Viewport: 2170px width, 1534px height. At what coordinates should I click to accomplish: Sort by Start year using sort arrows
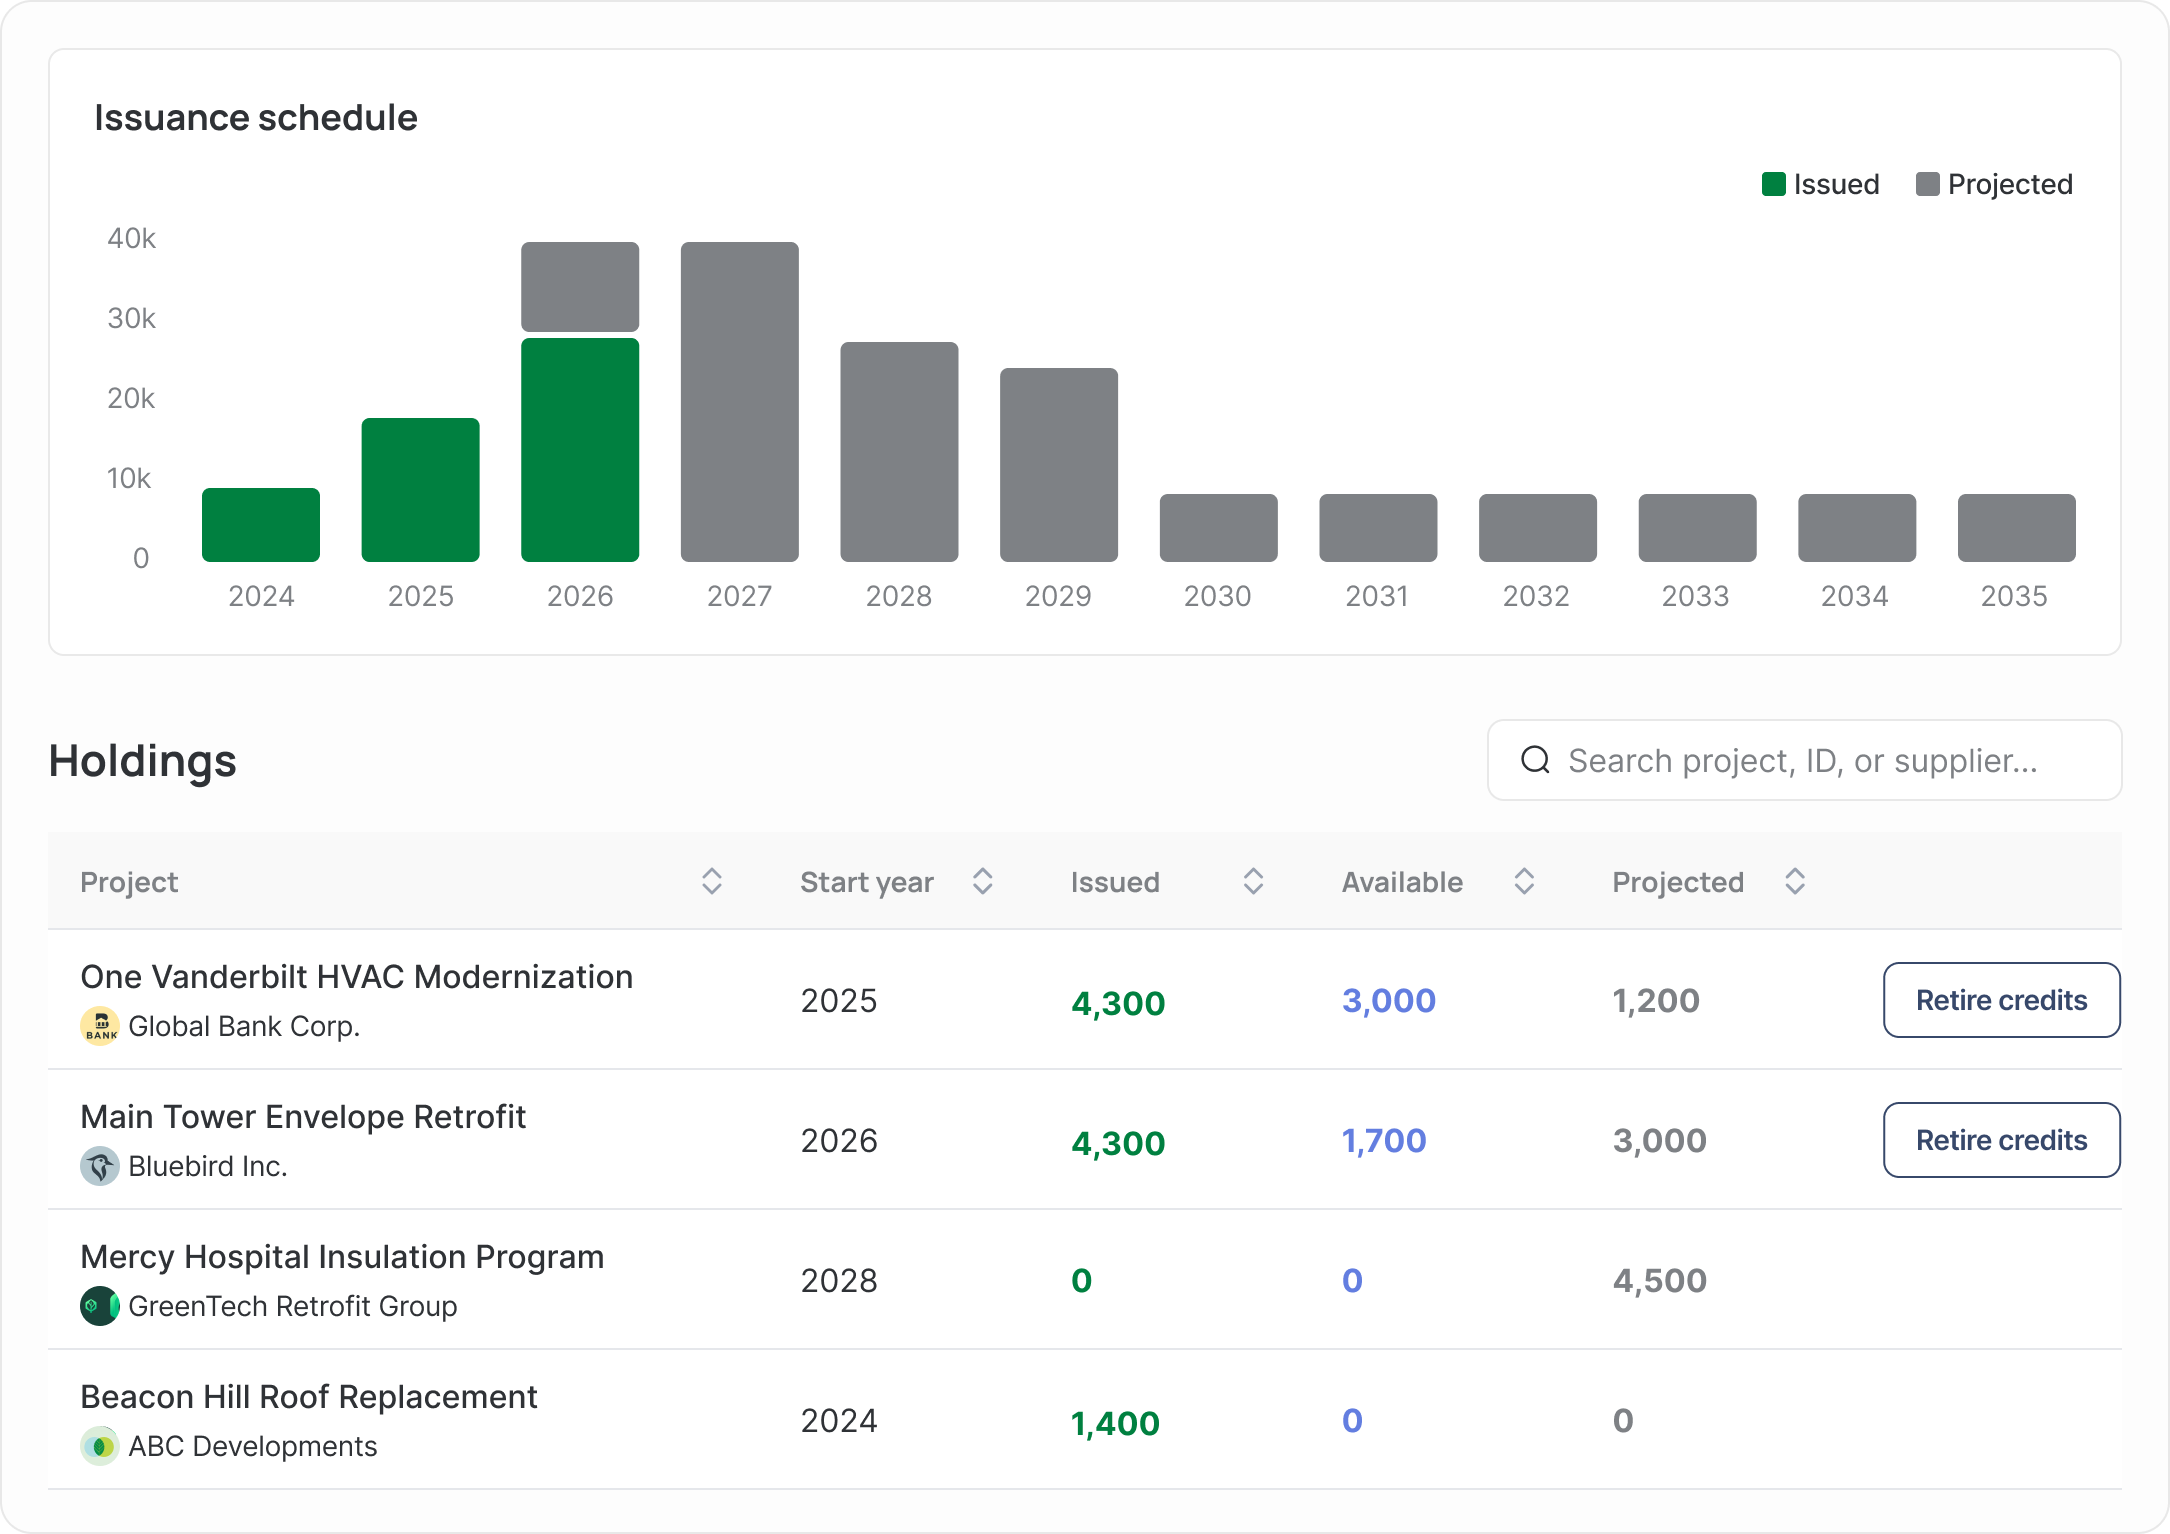click(x=983, y=881)
